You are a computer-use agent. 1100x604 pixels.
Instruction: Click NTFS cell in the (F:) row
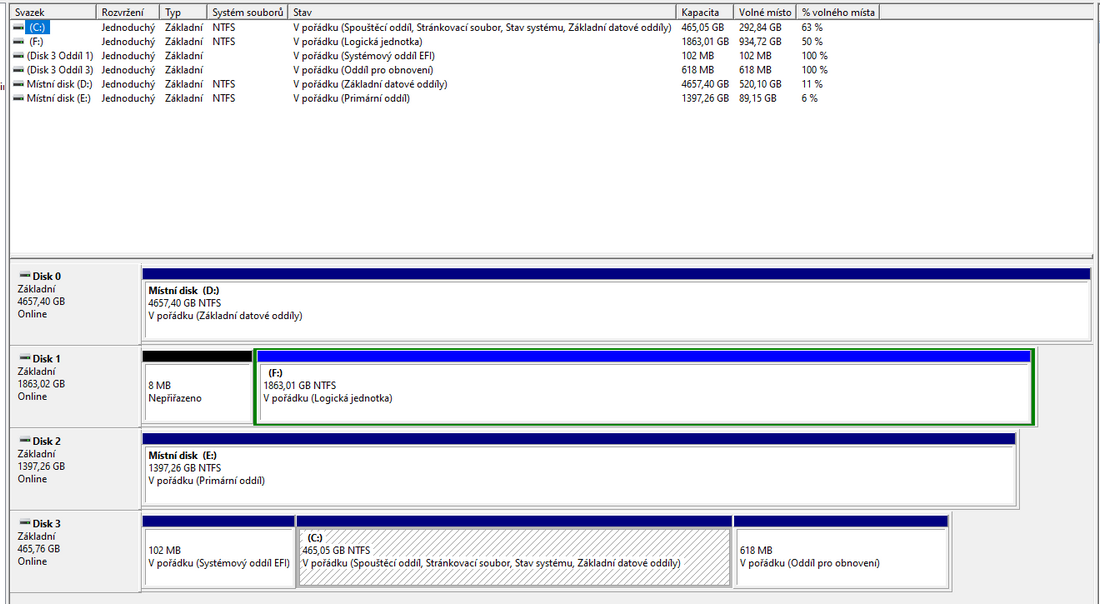224,41
